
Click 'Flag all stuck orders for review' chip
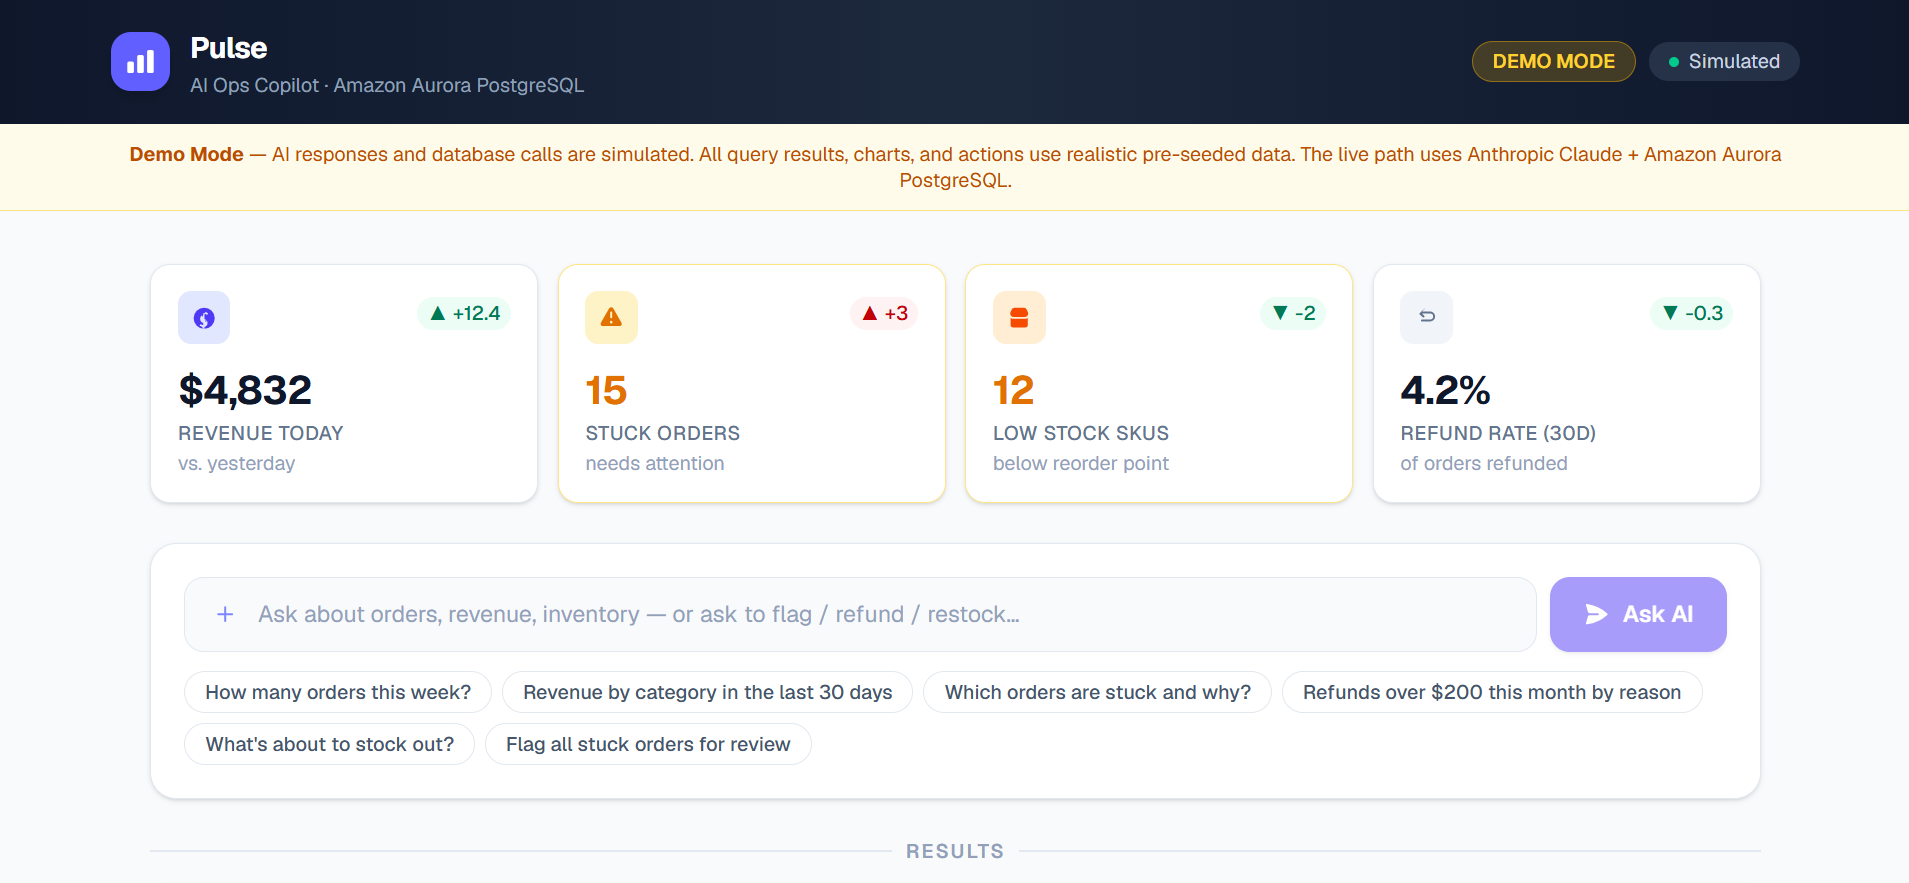648,744
